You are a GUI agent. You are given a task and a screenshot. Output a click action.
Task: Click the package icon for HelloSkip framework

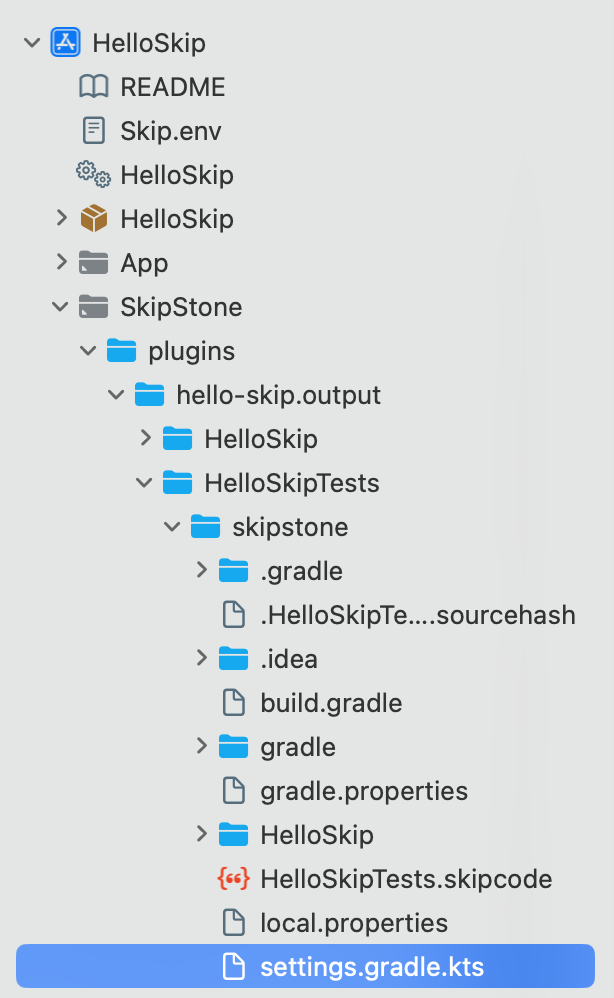92,218
